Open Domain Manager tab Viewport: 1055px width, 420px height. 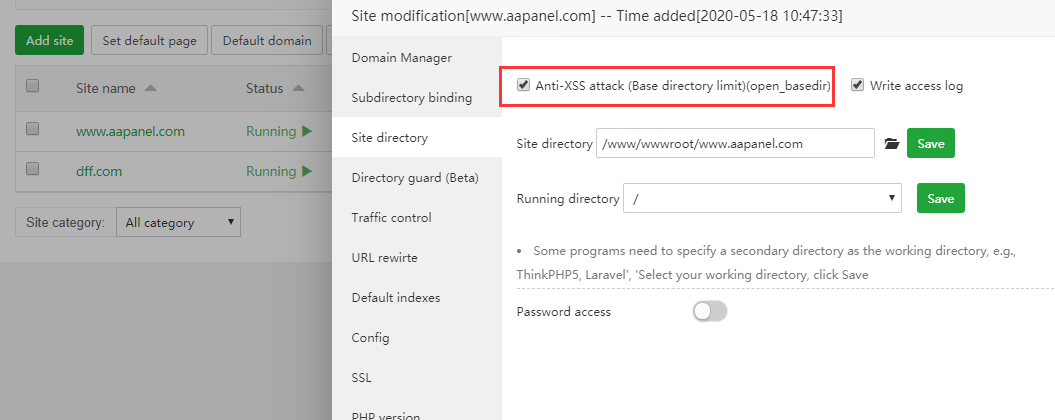tap(402, 58)
